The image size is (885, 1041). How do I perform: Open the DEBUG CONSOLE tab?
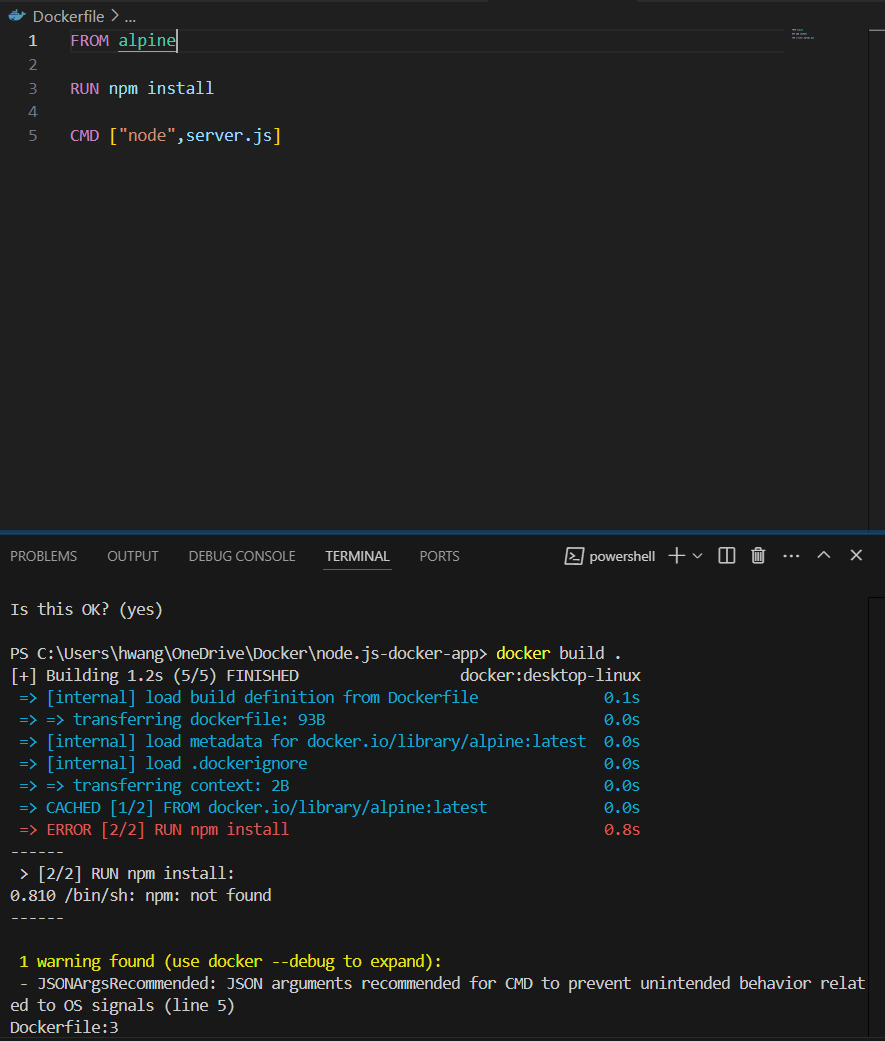241,556
